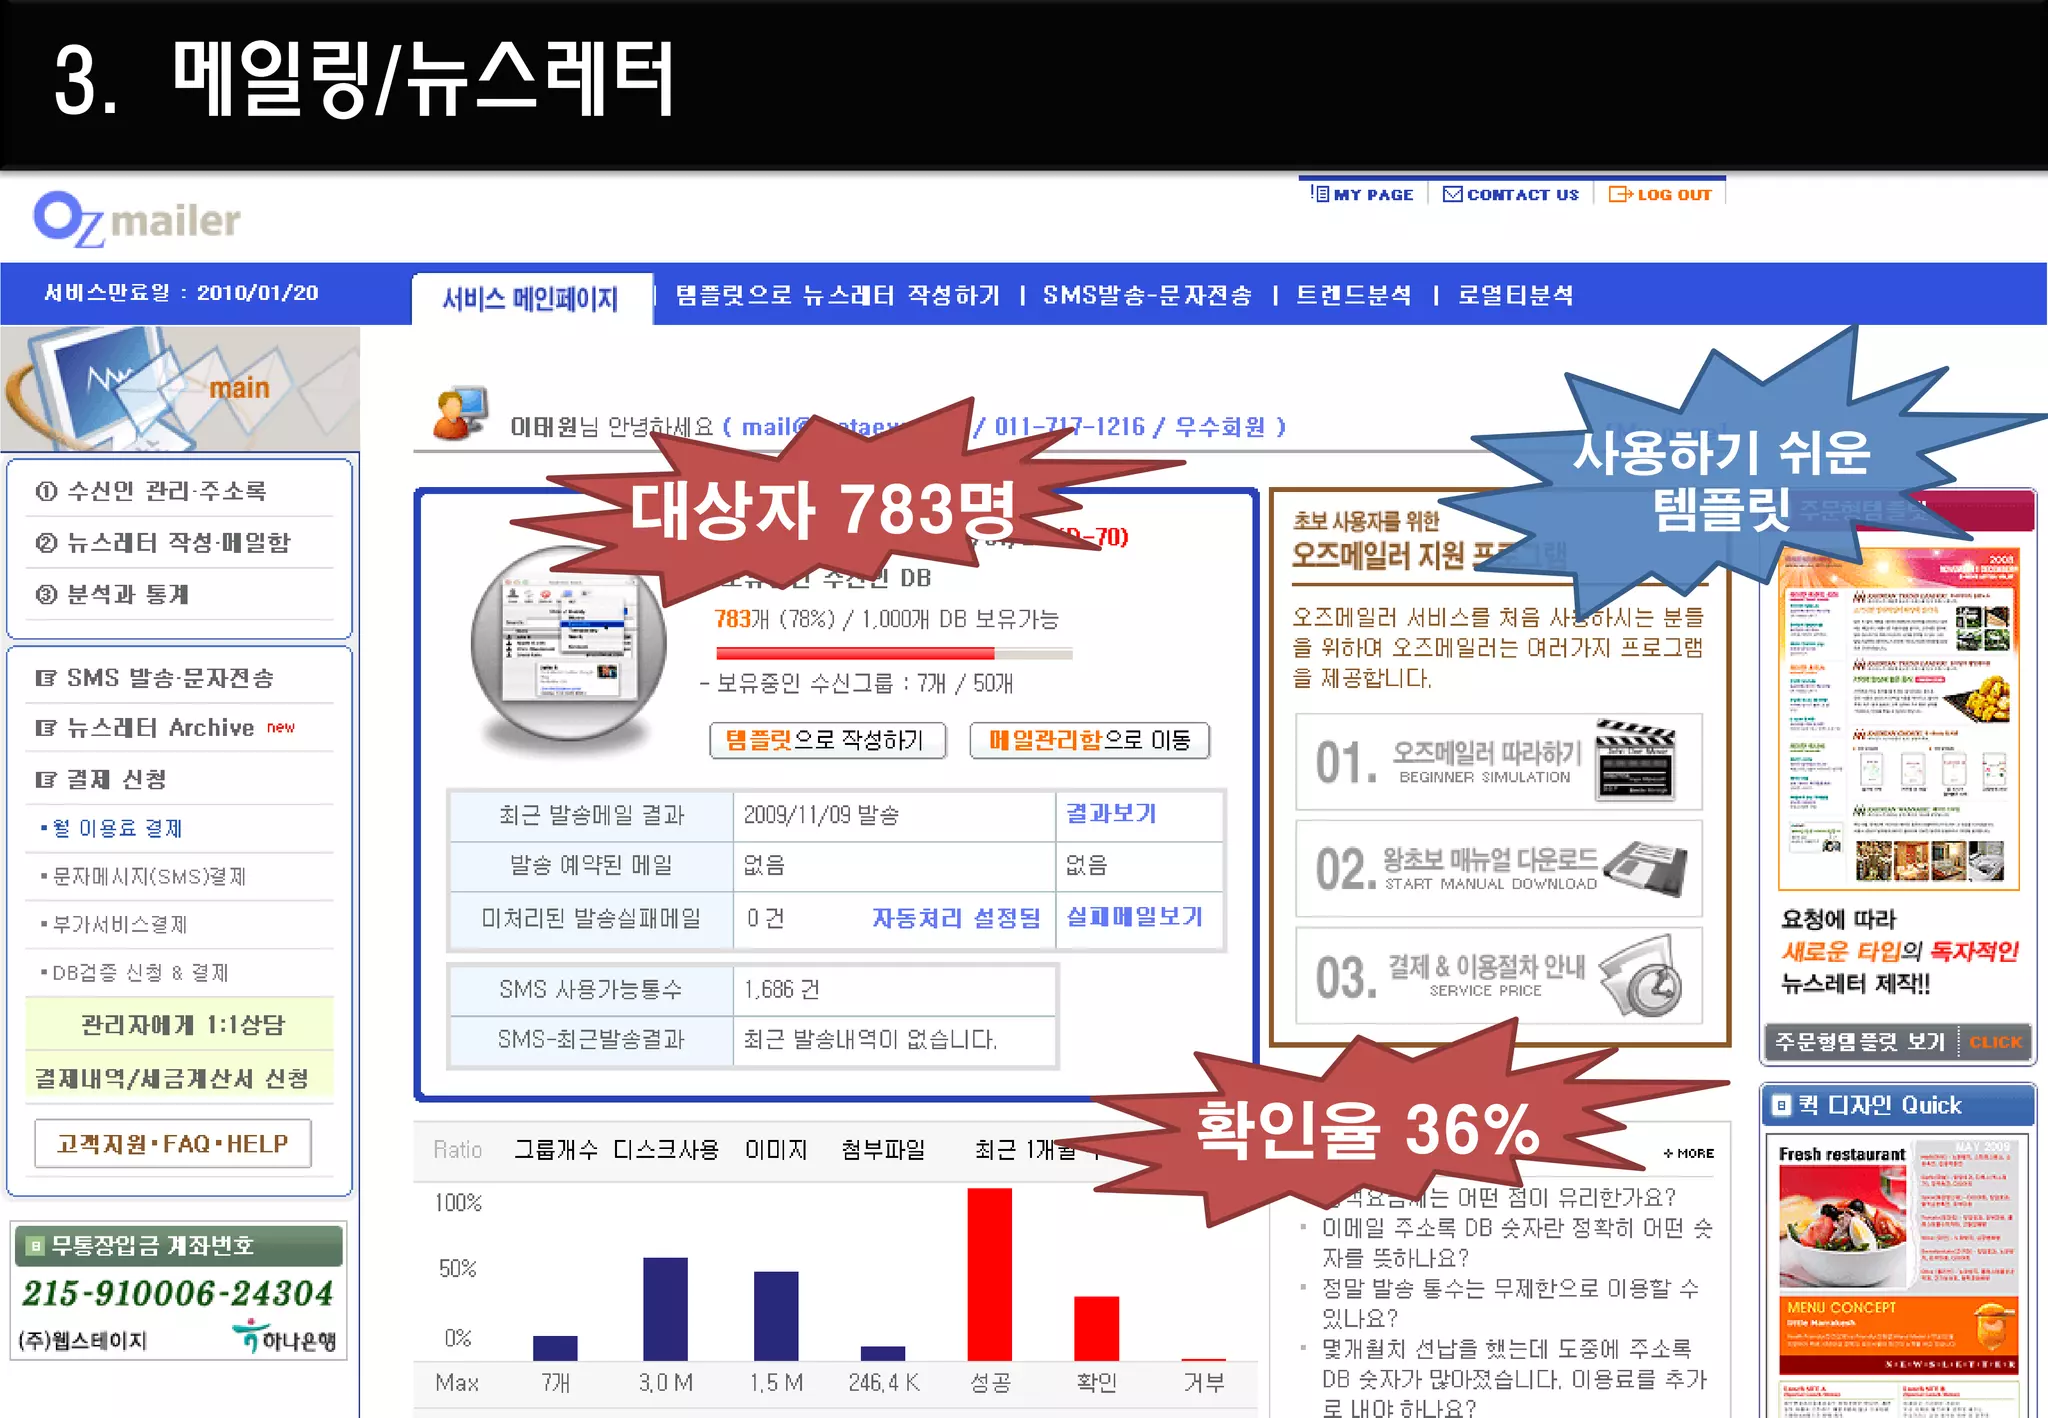Click the main envelope banner image
The height and width of the screenshot is (1418, 2048).
pyautogui.click(x=180, y=389)
